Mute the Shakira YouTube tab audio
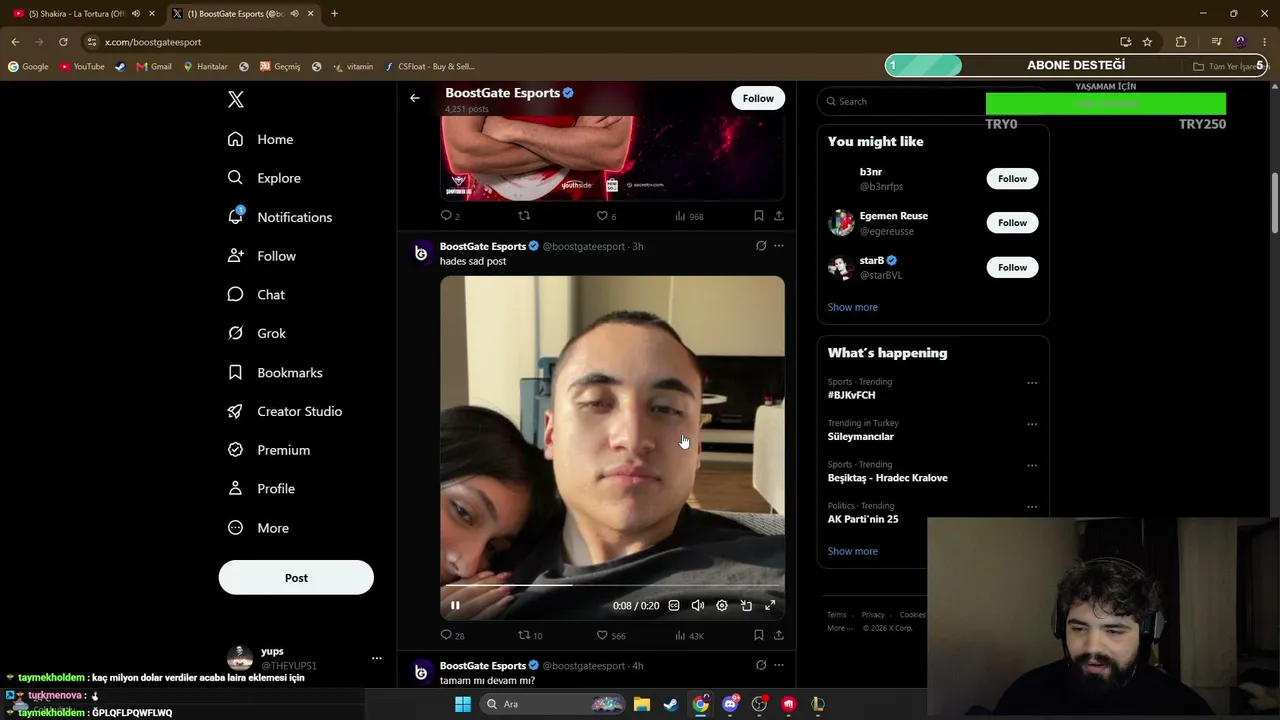The image size is (1280, 720). point(136,14)
